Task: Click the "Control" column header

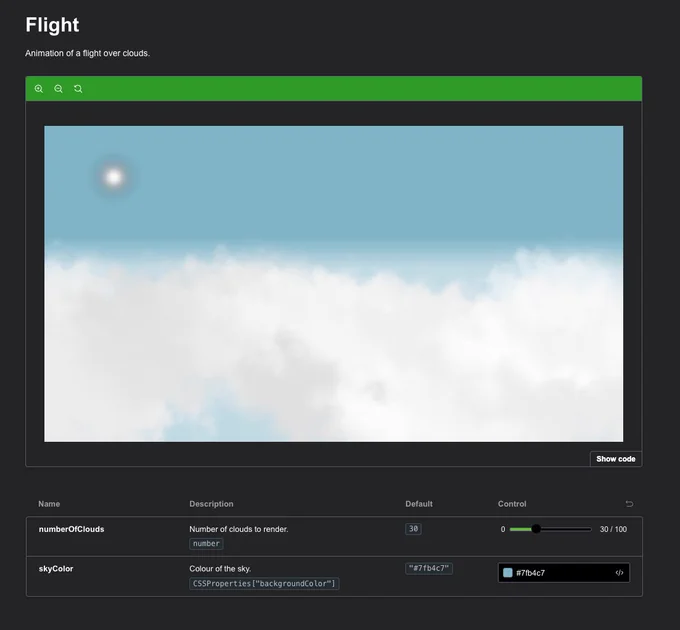Action: pyautogui.click(x=512, y=504)
